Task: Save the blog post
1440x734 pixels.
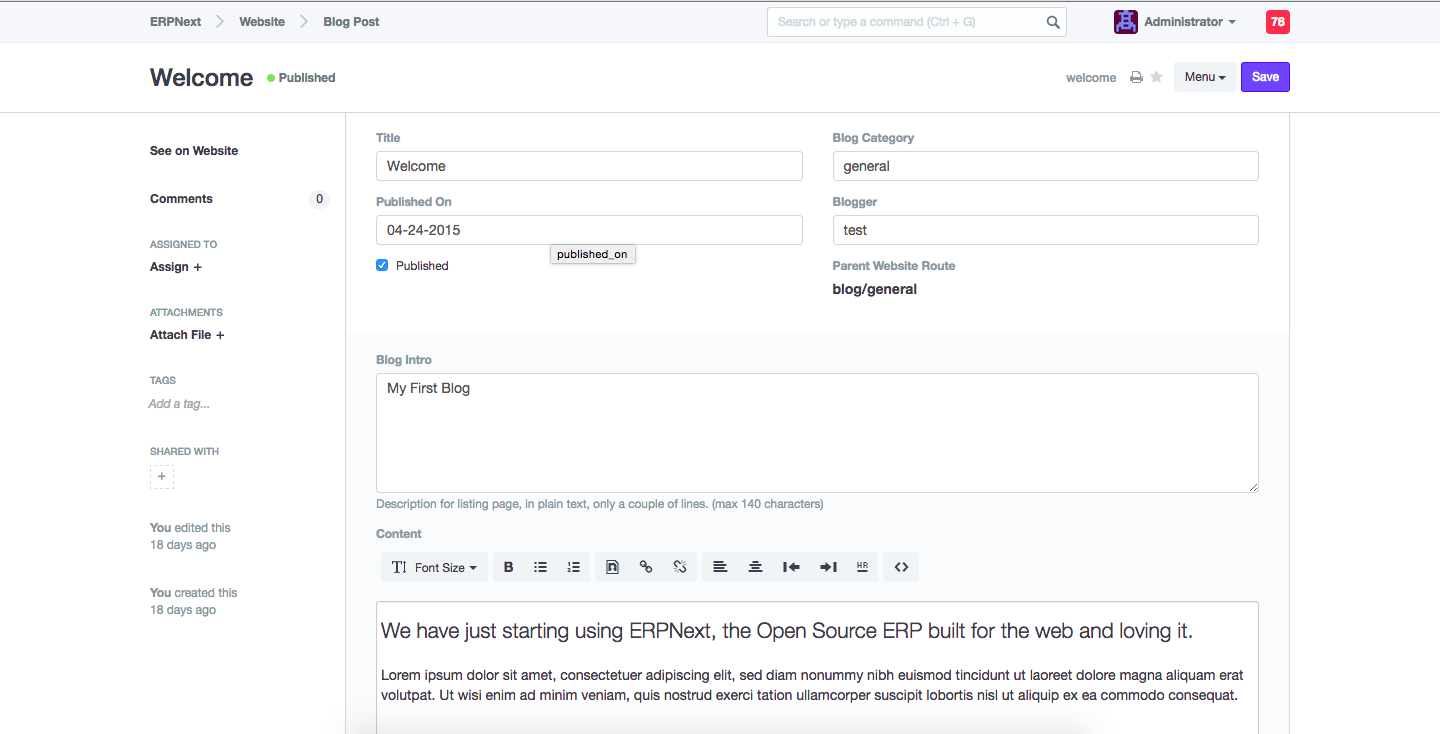Action: coord(1265,77)
